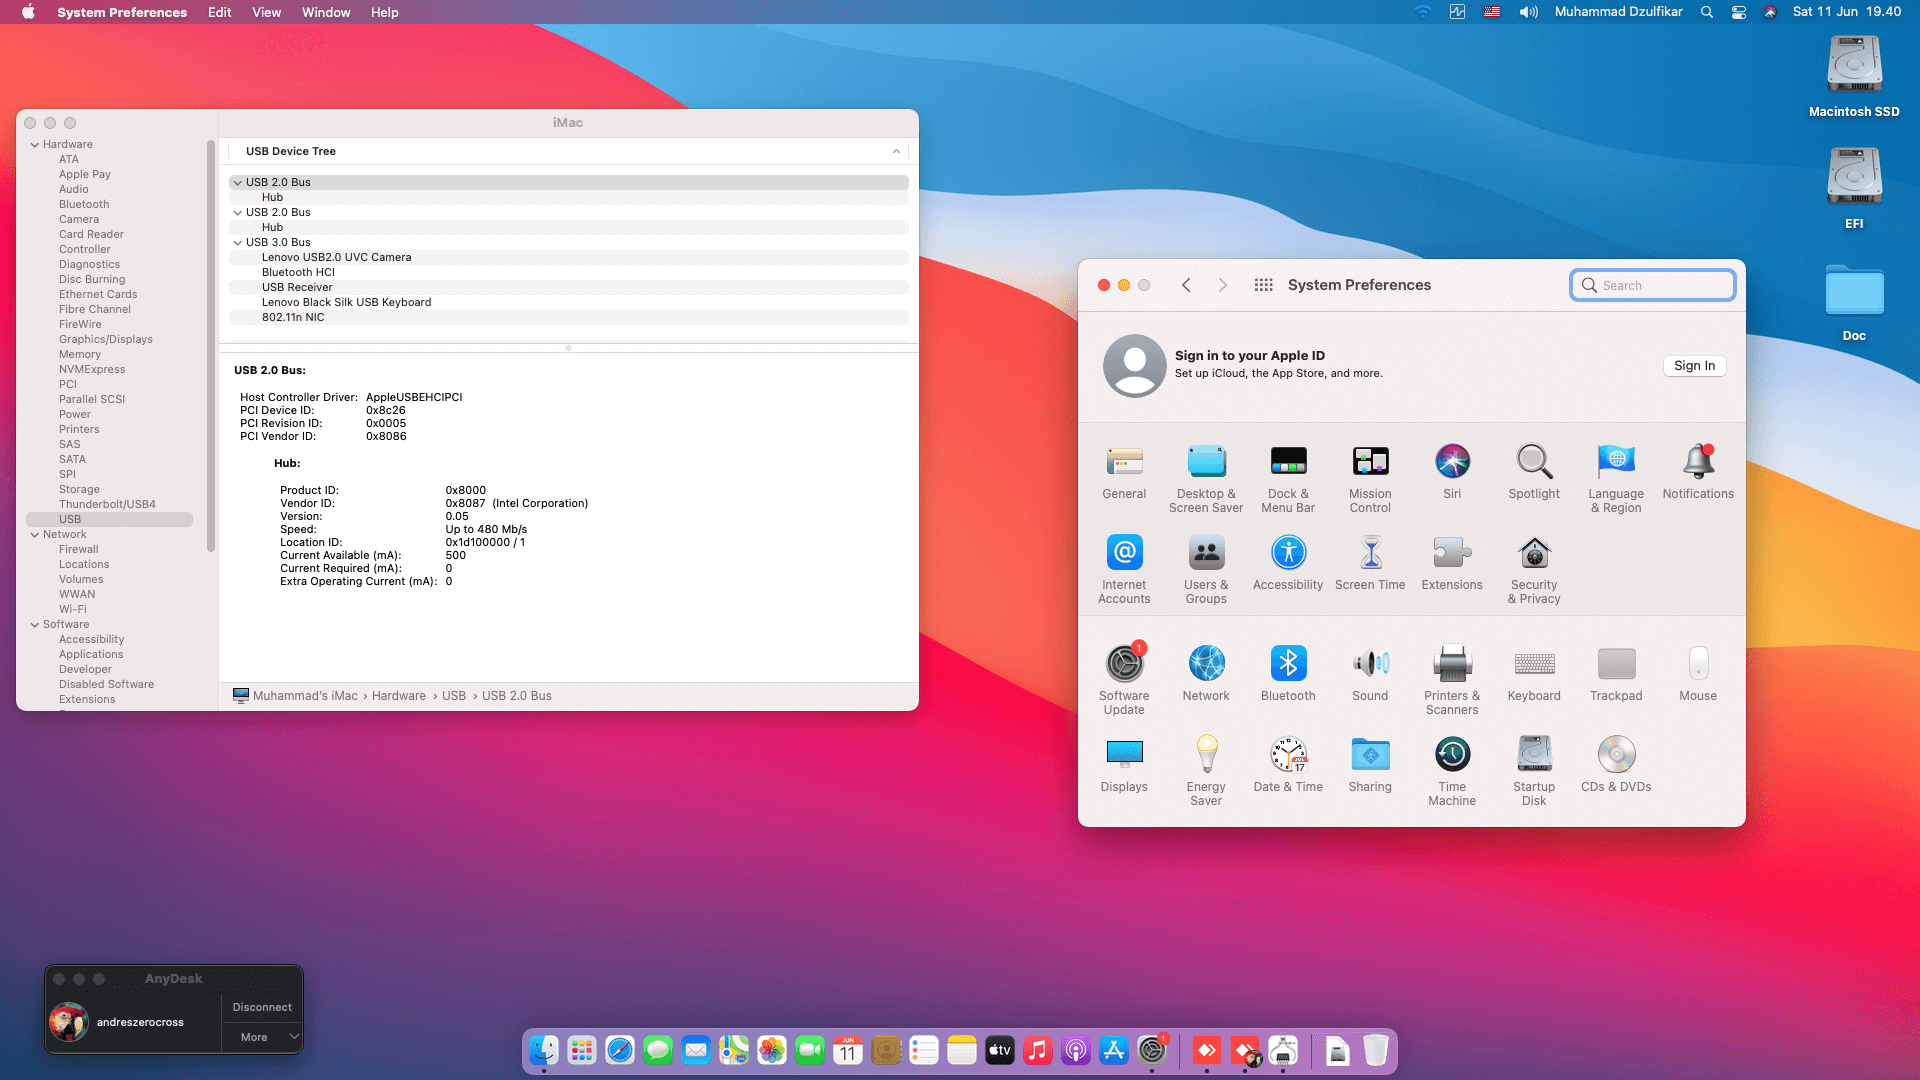Collapse the USB 3.0 Bus tree
Screen dimensions: 1920x1080
coord(238,242)
